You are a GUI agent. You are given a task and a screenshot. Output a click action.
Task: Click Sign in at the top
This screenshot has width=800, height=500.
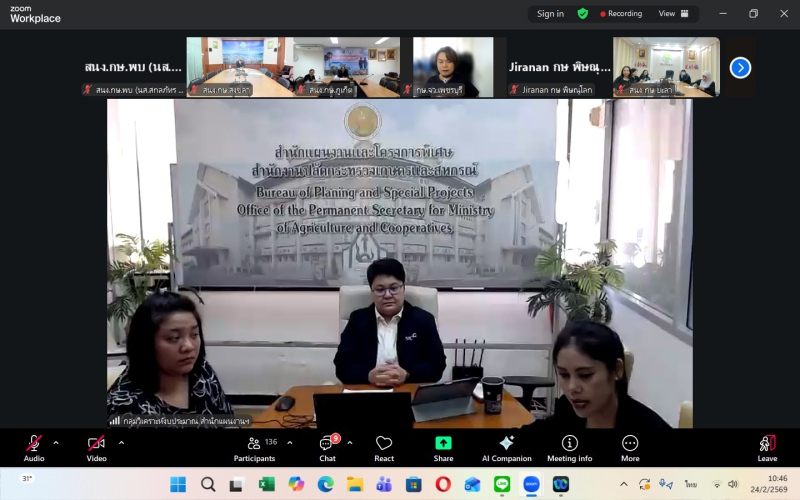pyautogui.click(x=550, y=14)
